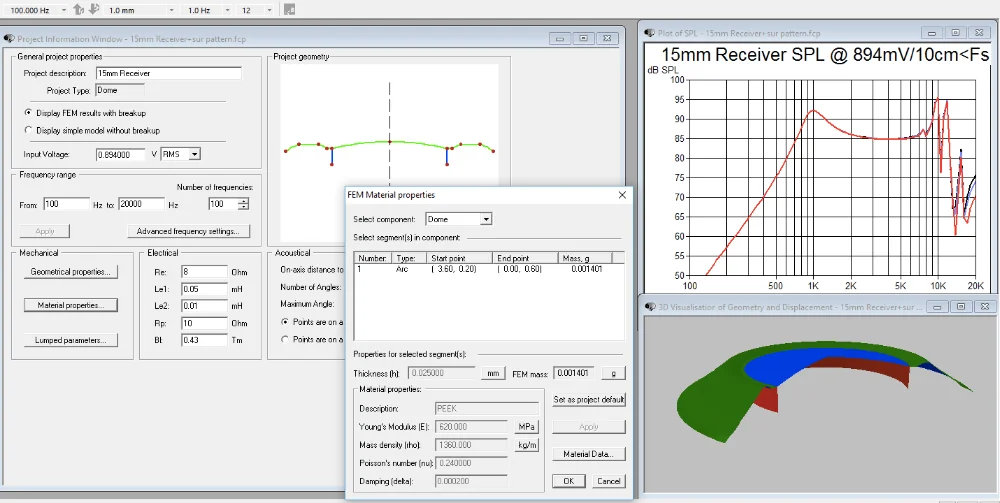Click the Type column header
This screenshot has height=503, width=1000.
coord(408,258)
